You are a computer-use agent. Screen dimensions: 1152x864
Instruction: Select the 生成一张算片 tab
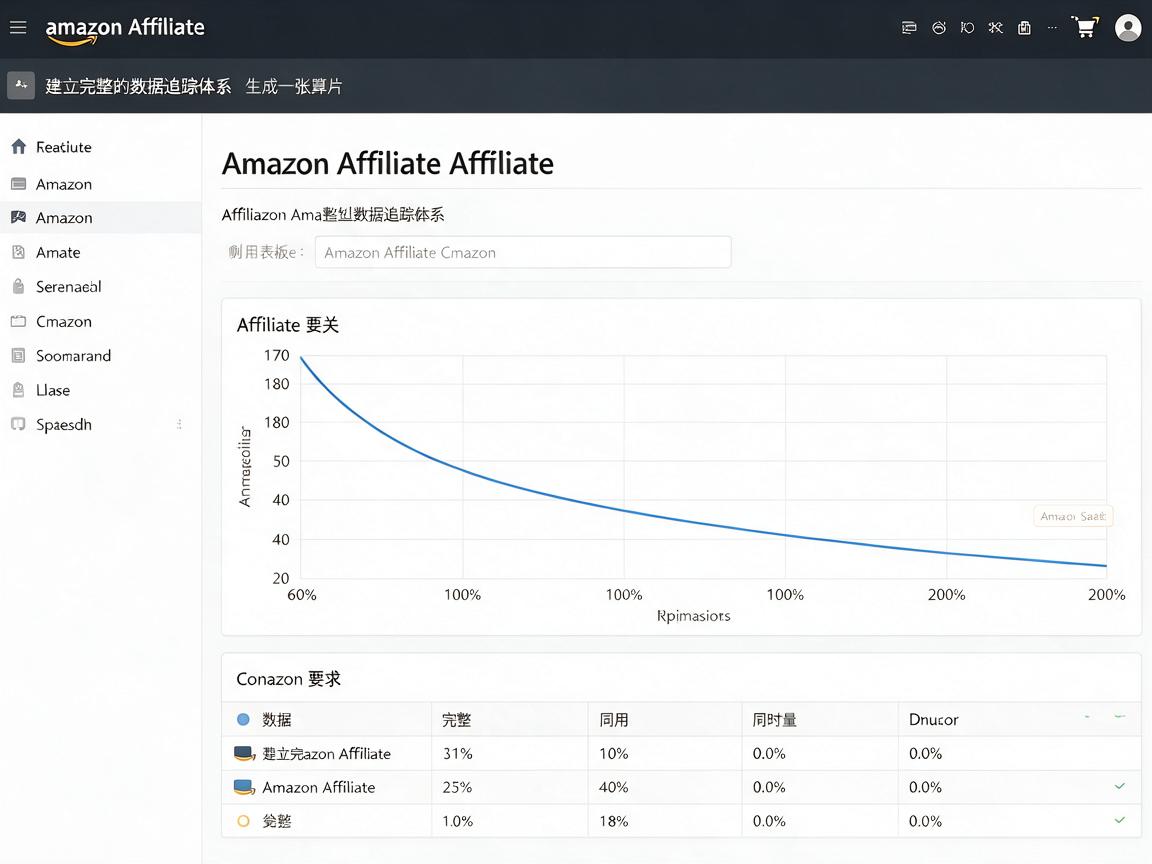tap(293, 87)
